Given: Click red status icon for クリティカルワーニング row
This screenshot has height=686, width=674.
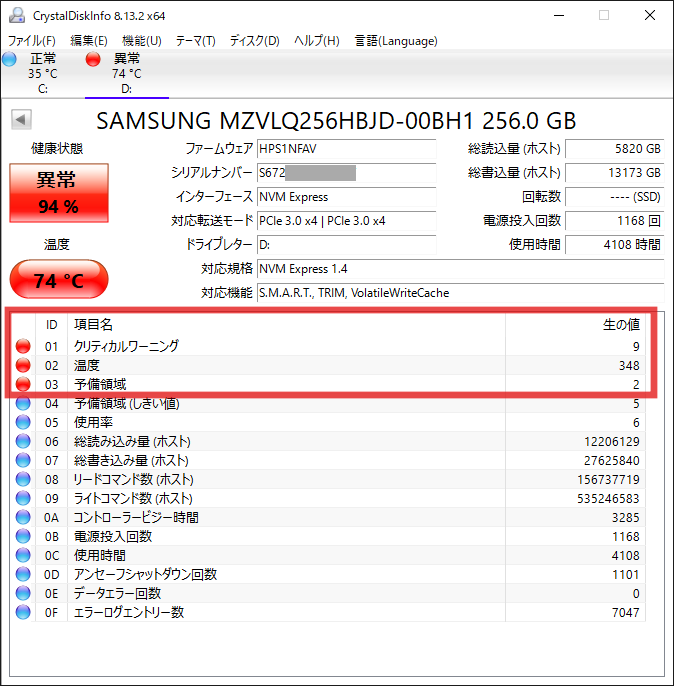Looking at the screenshot, I should (x=23, y=346).
